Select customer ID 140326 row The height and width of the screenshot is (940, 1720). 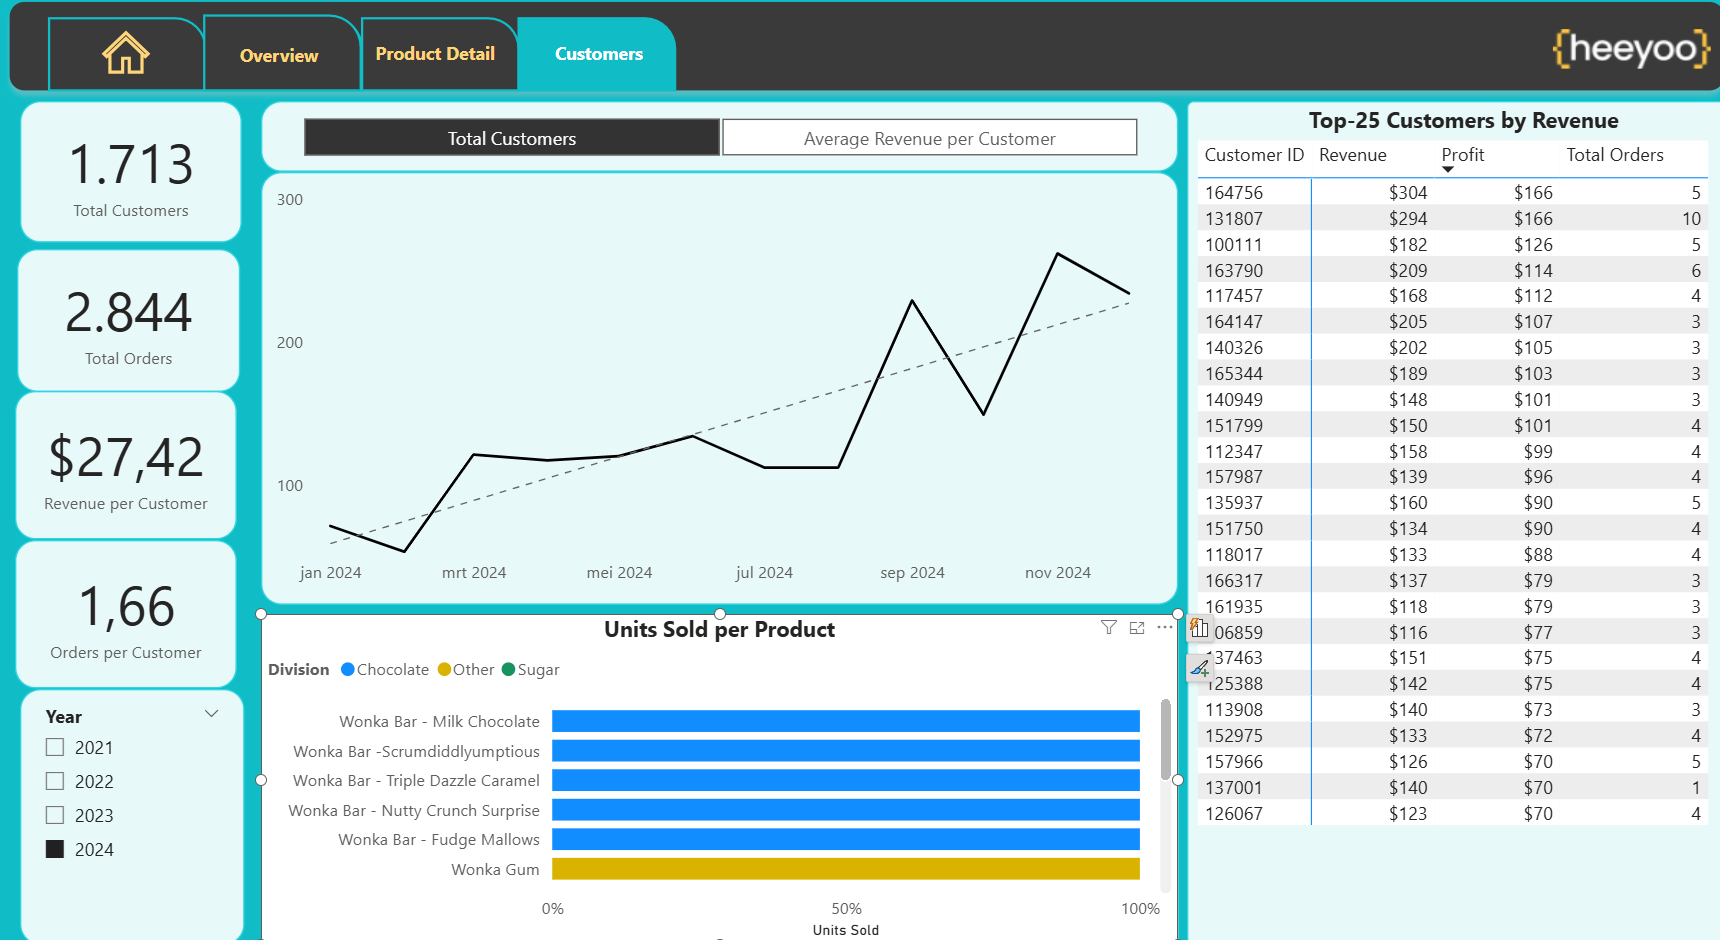(x=1453, y=347)
